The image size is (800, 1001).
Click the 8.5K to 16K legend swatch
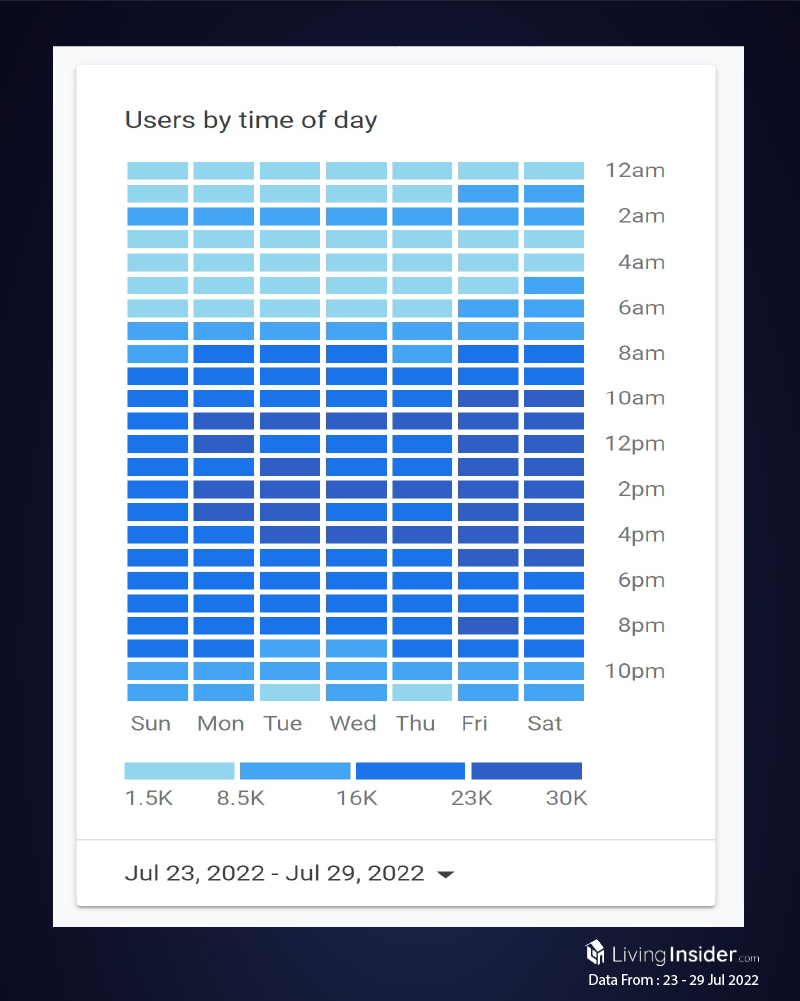point(295,771)
